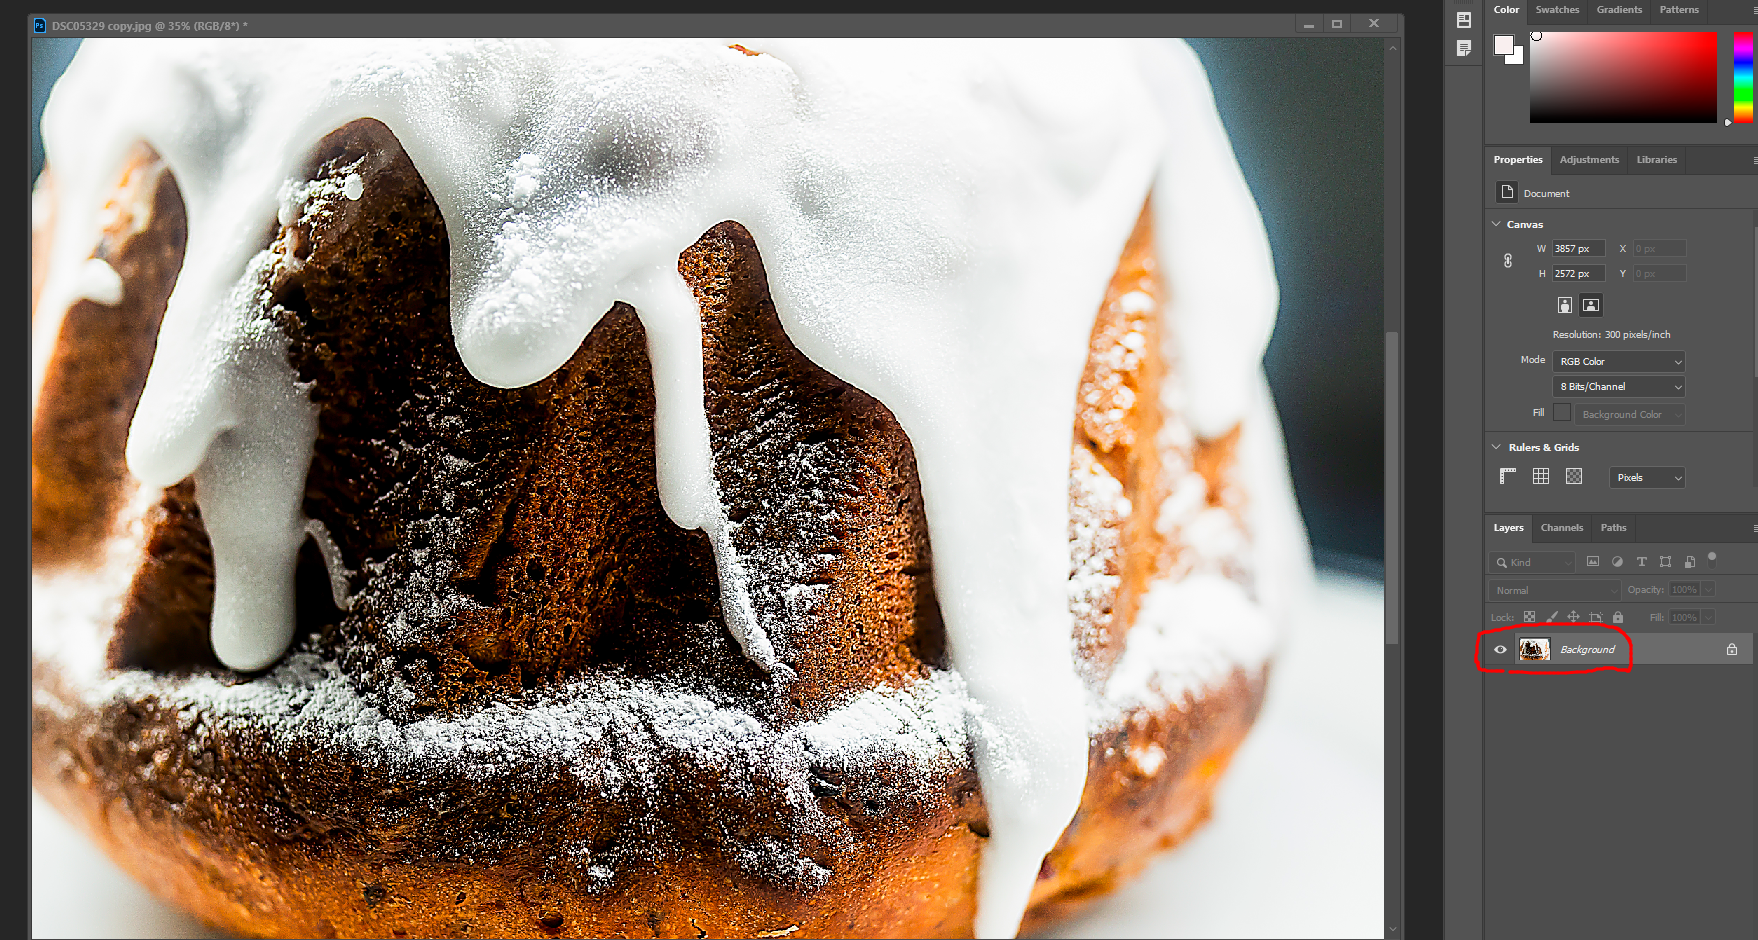
Task: Toggle the layer filtering on/off switch
Action: click(1712, 559)
